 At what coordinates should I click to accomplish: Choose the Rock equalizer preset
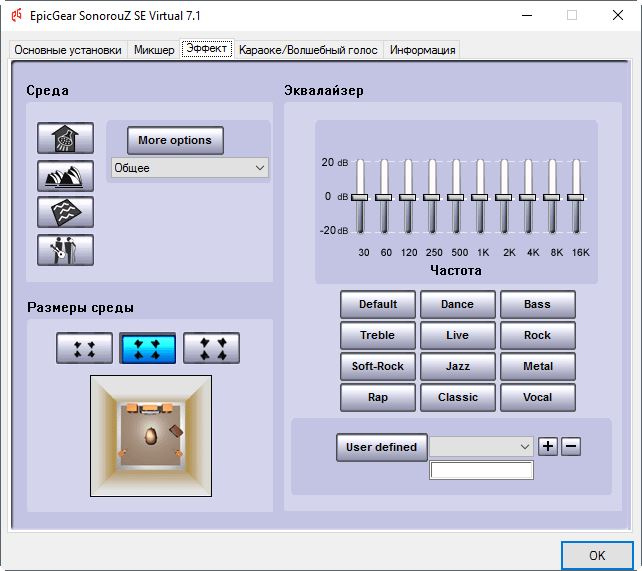tap(538, 335)
